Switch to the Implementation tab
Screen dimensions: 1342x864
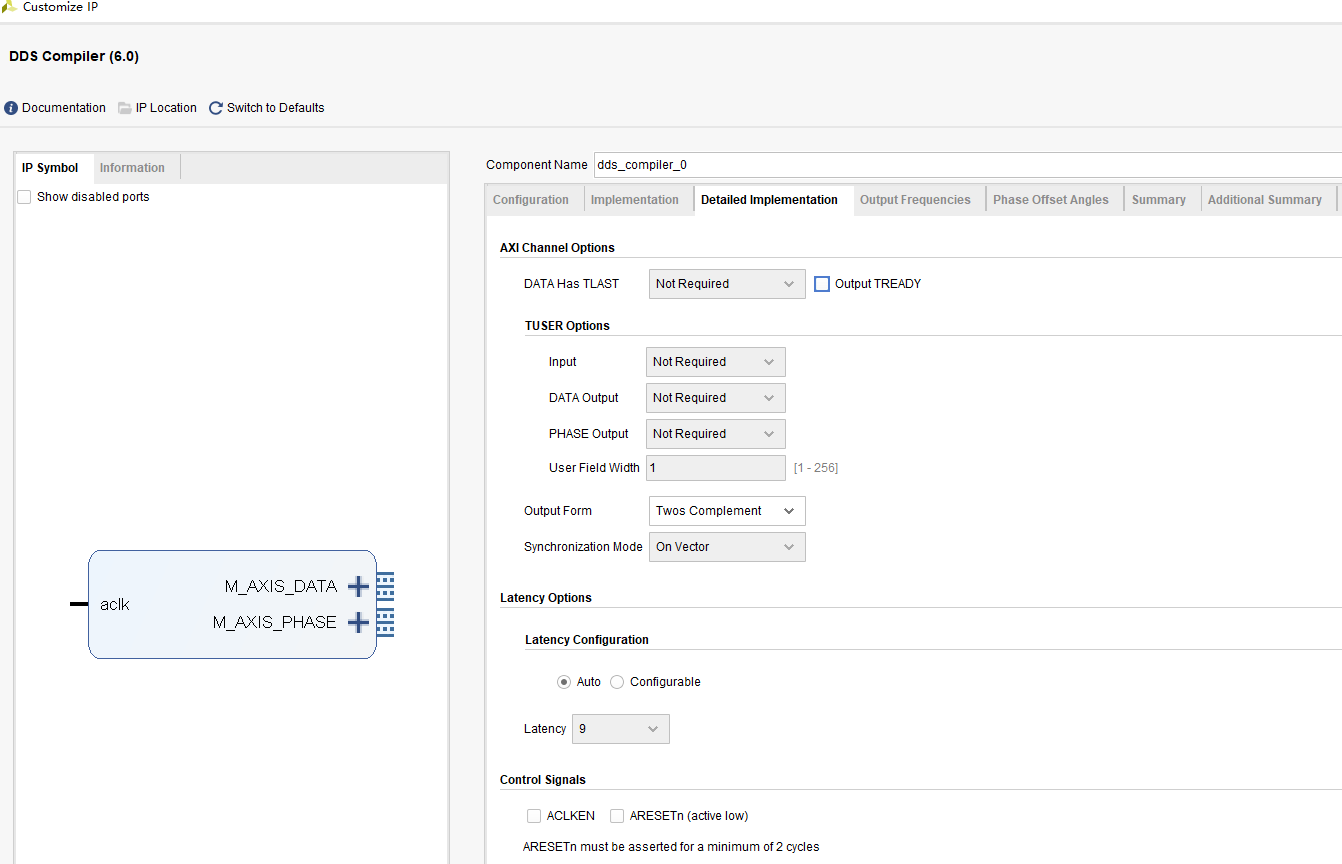[635, 200]
